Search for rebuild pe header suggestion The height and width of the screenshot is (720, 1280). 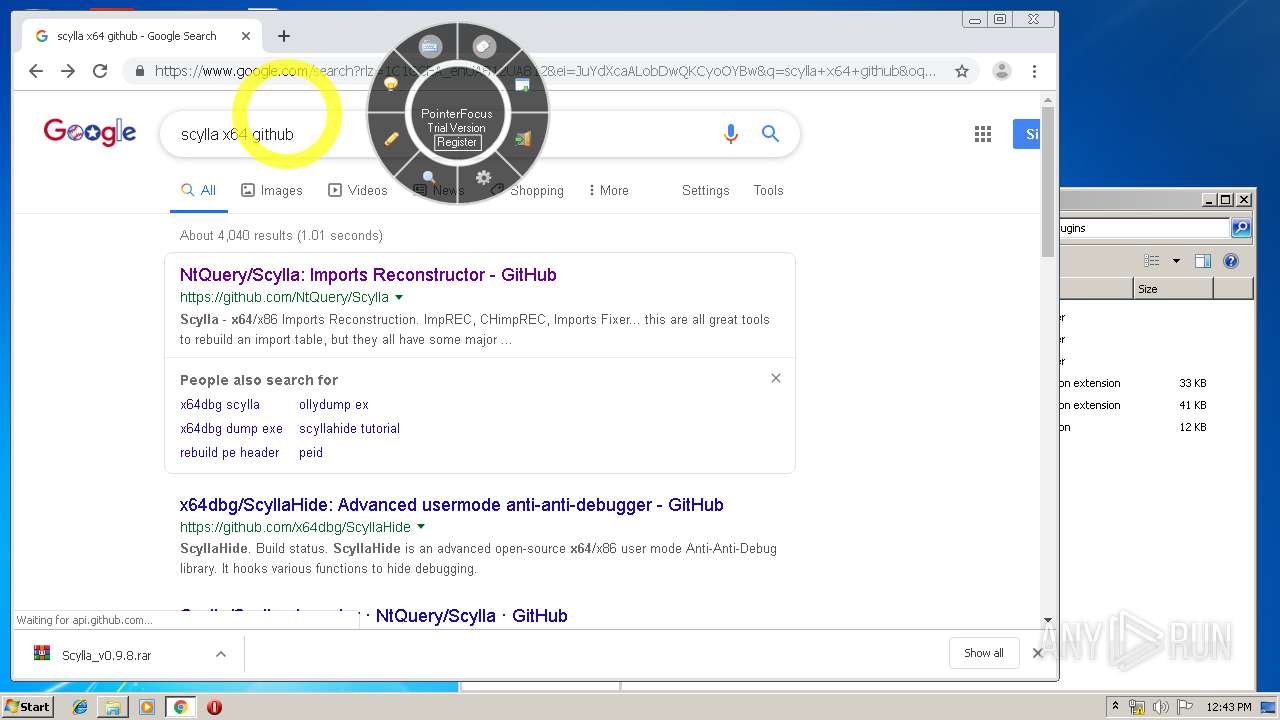pyautogui.click(x=230, y=453)
